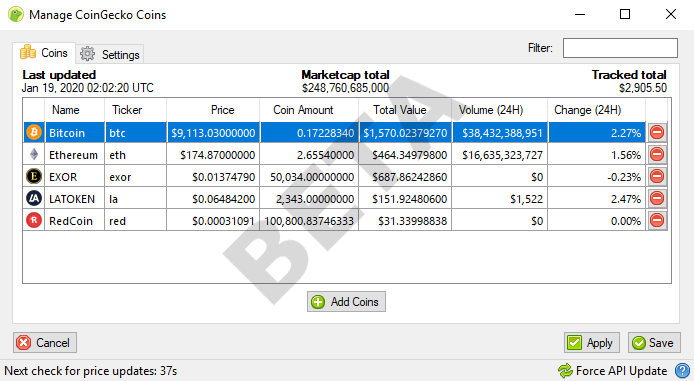This screenshot has width=694, height=381.
Task: Click the Add Coins button
Action: (x=346, y=302)
